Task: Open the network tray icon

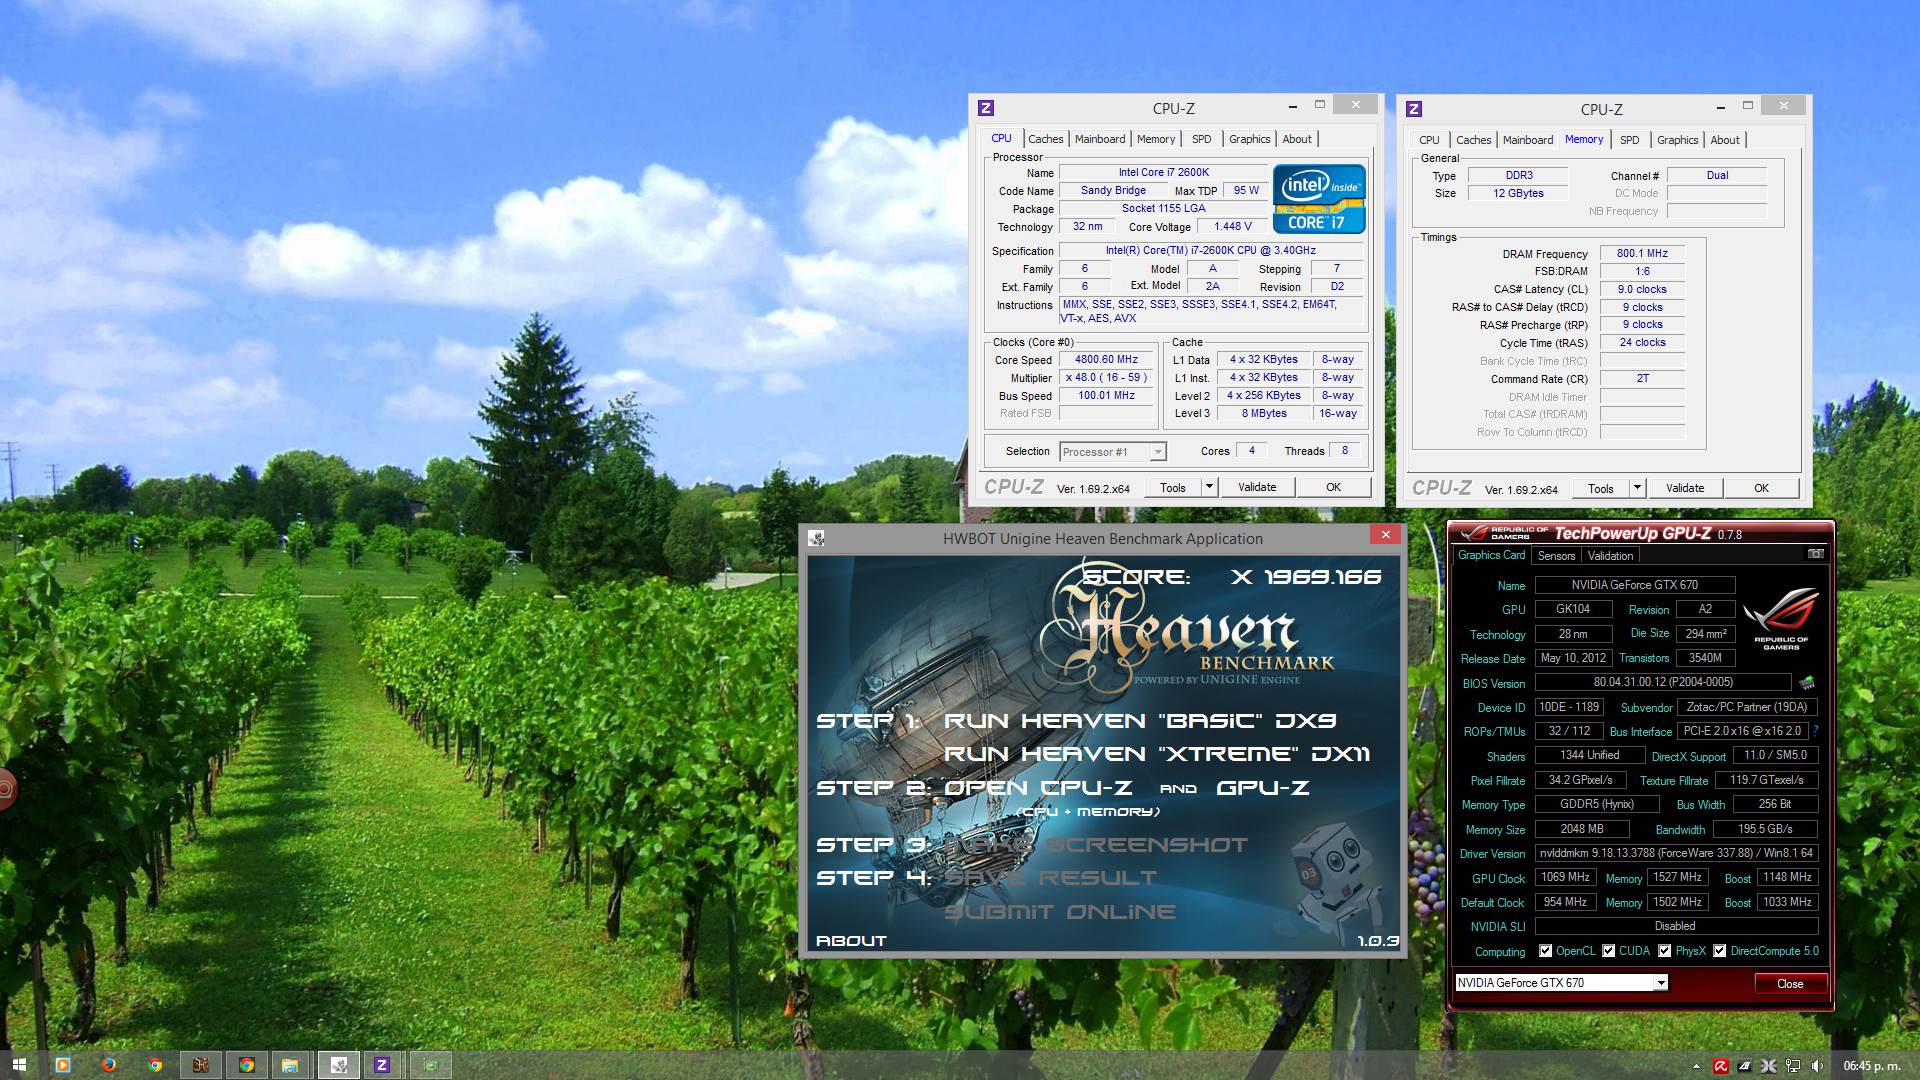Action: pos(1793,1066)
